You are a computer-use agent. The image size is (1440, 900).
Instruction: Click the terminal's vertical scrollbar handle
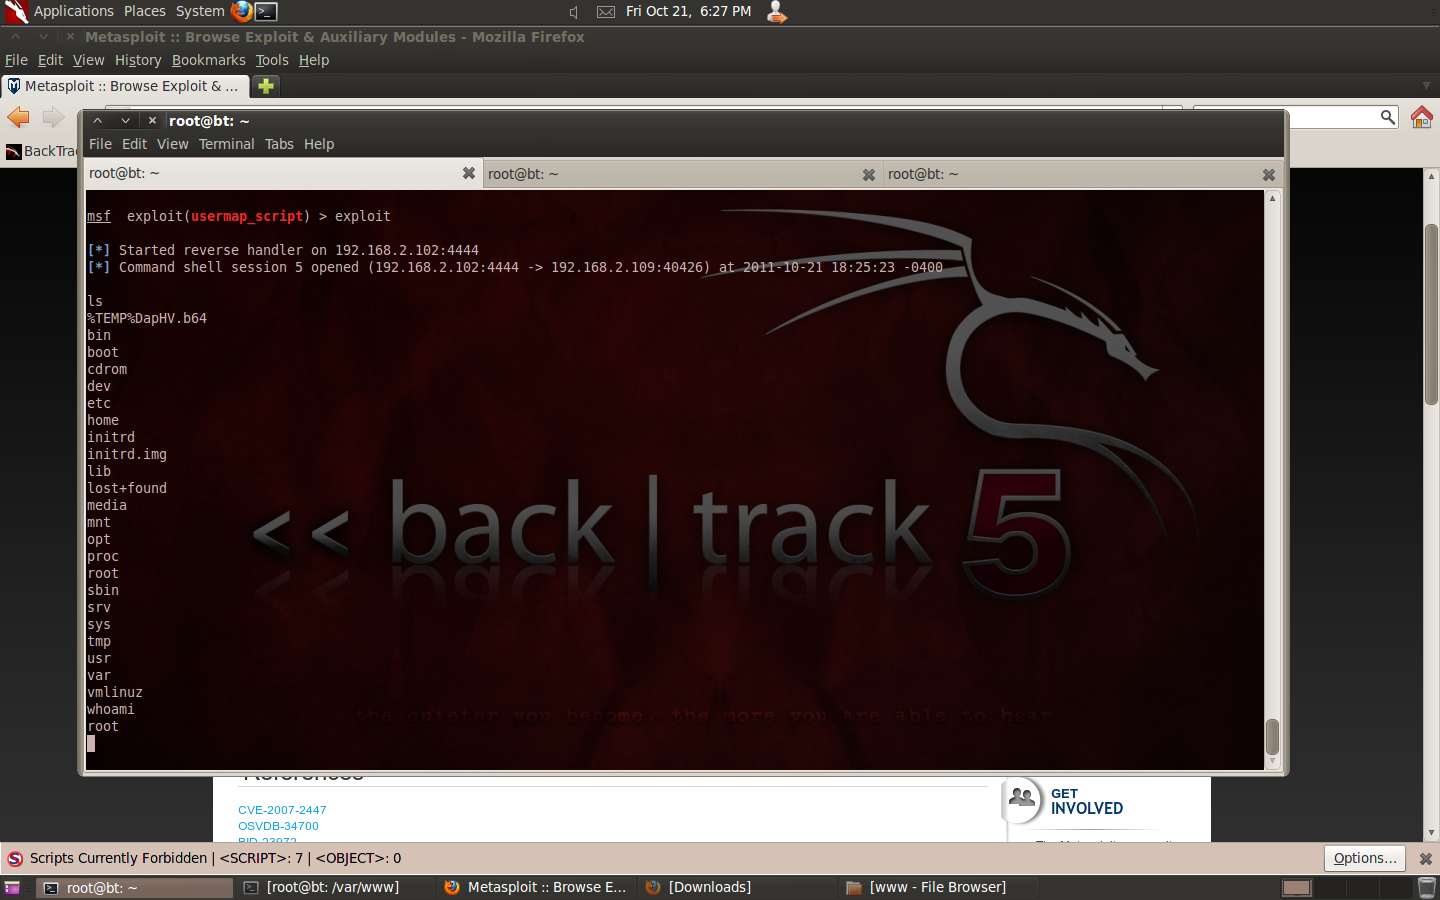click(1272, 737)
